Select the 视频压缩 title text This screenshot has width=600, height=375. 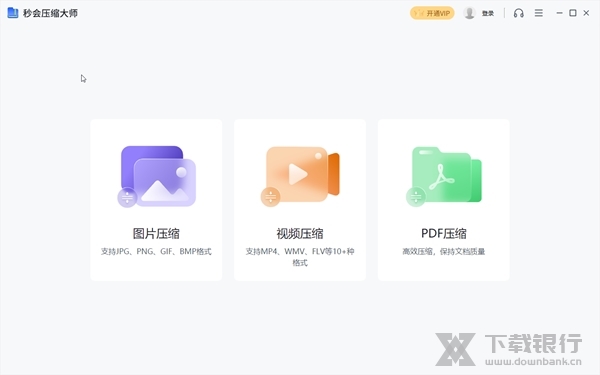point(300,233)
